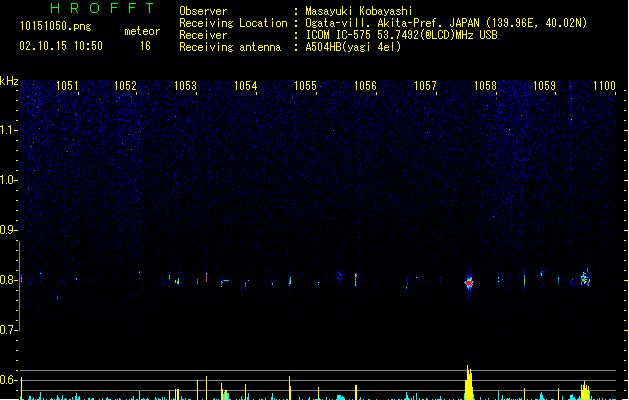Click the 1056 time marker

tap(365, 86)
